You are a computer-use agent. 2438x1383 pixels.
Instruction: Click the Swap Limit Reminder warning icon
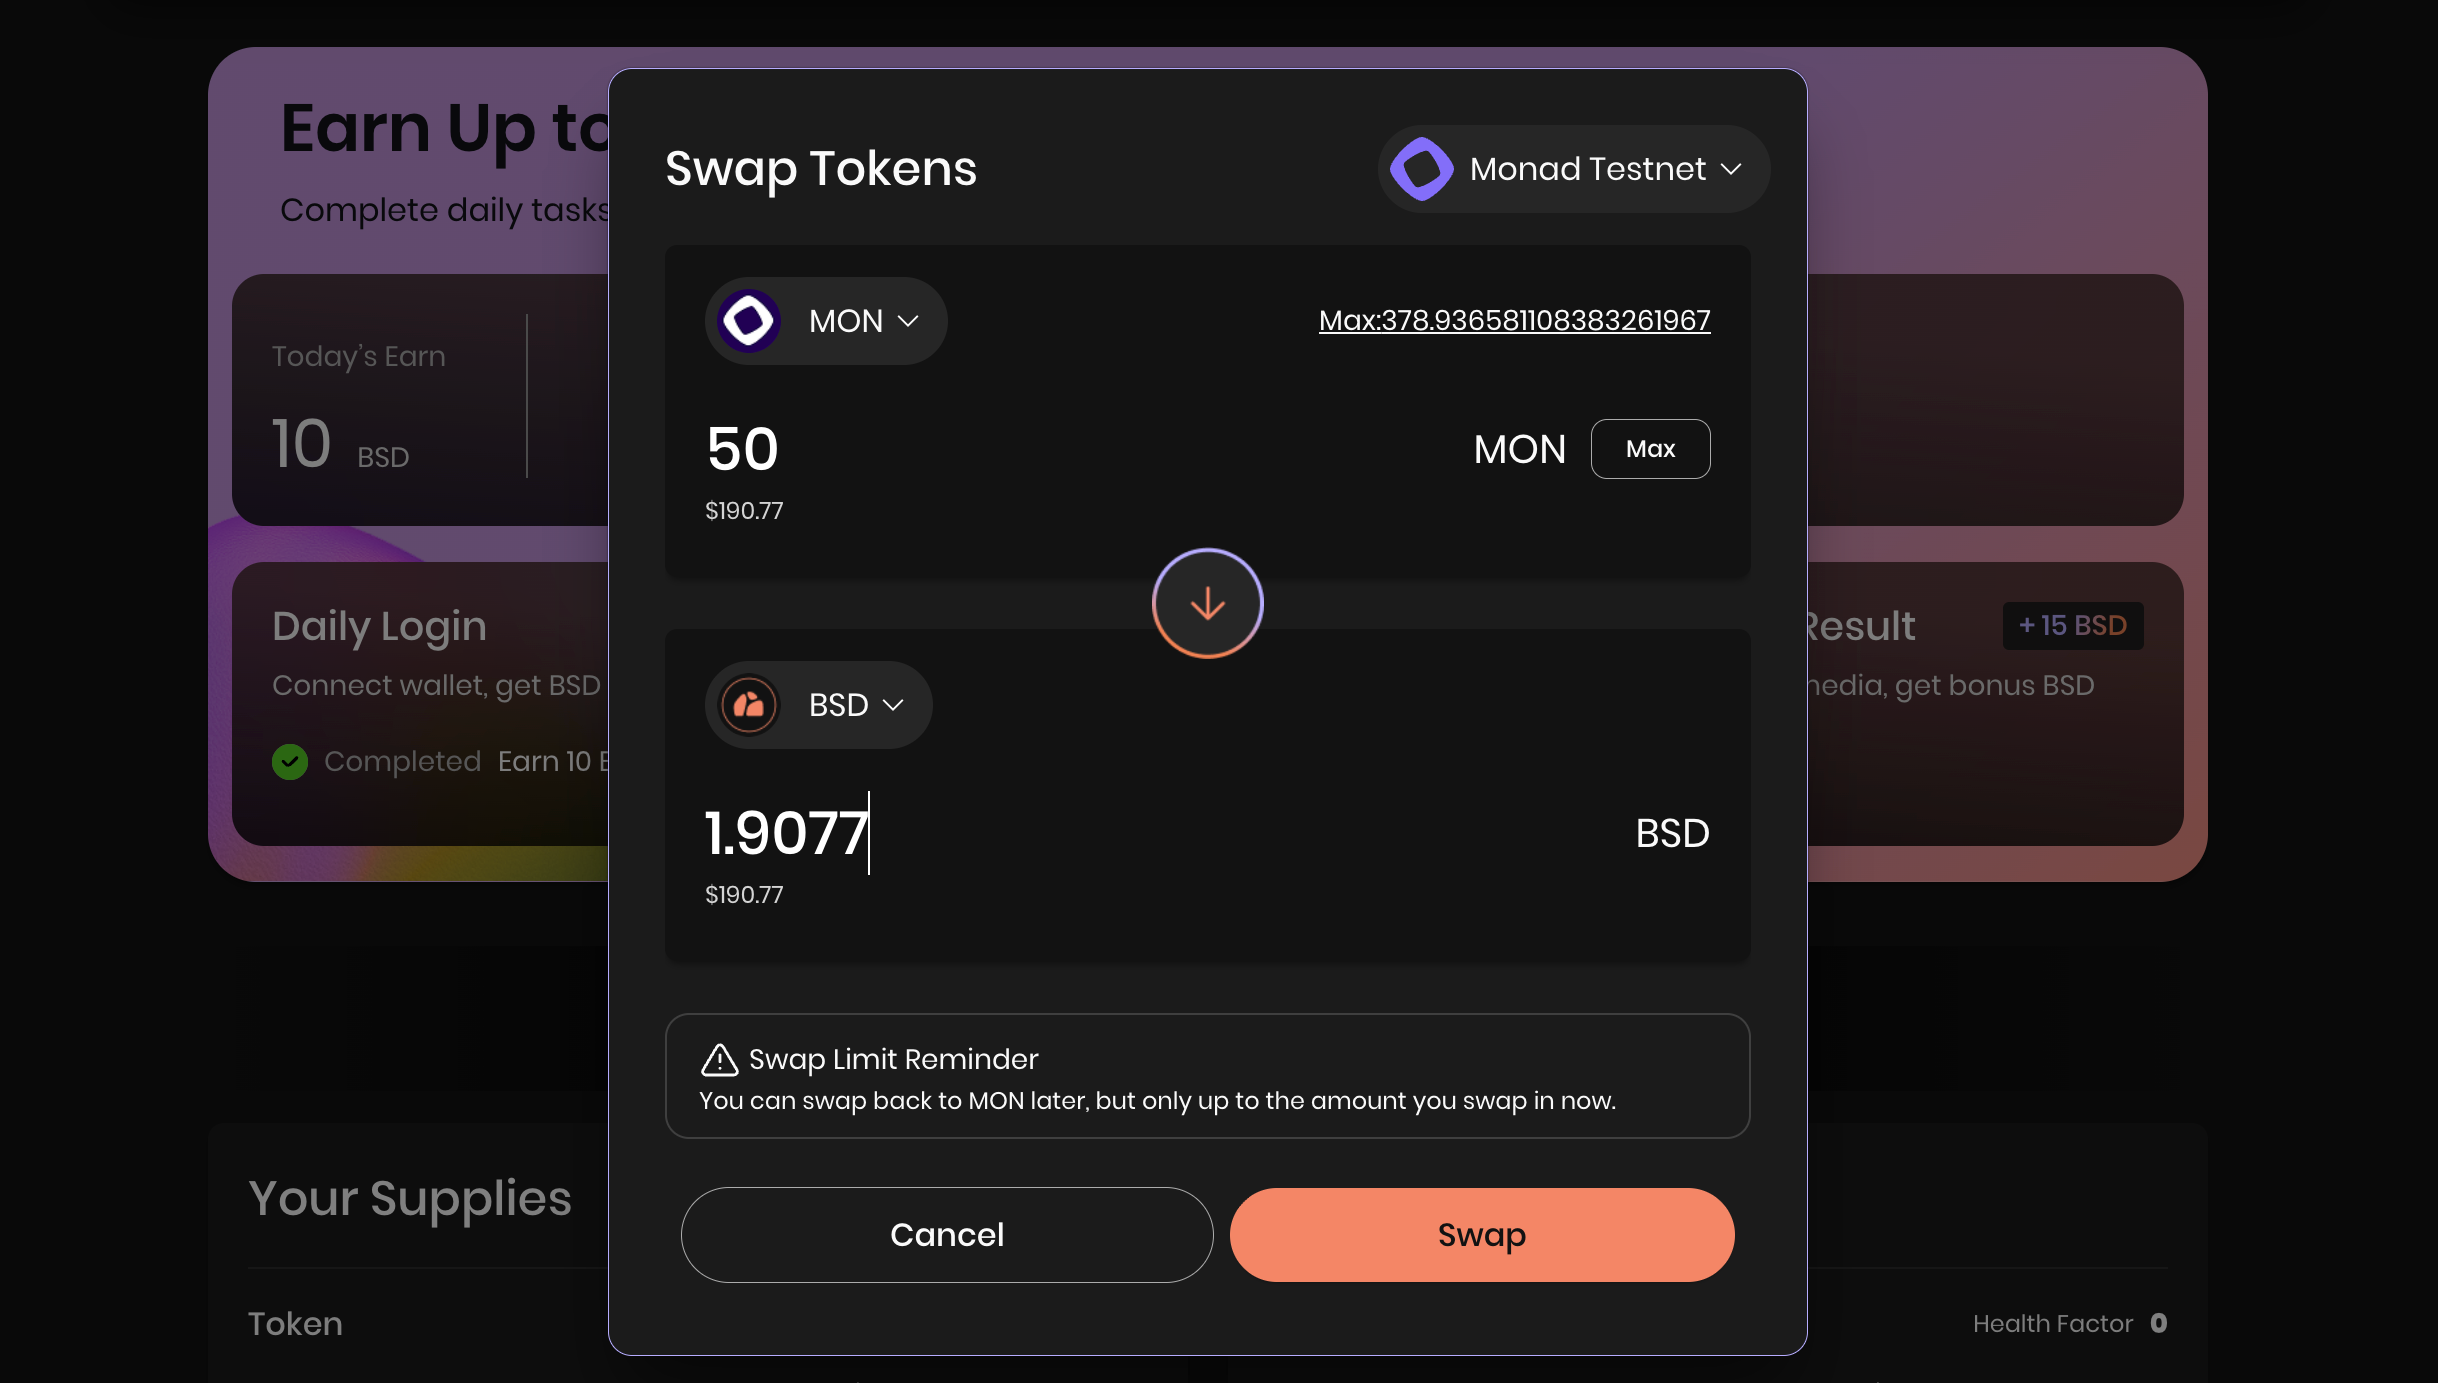(719, 1059)
